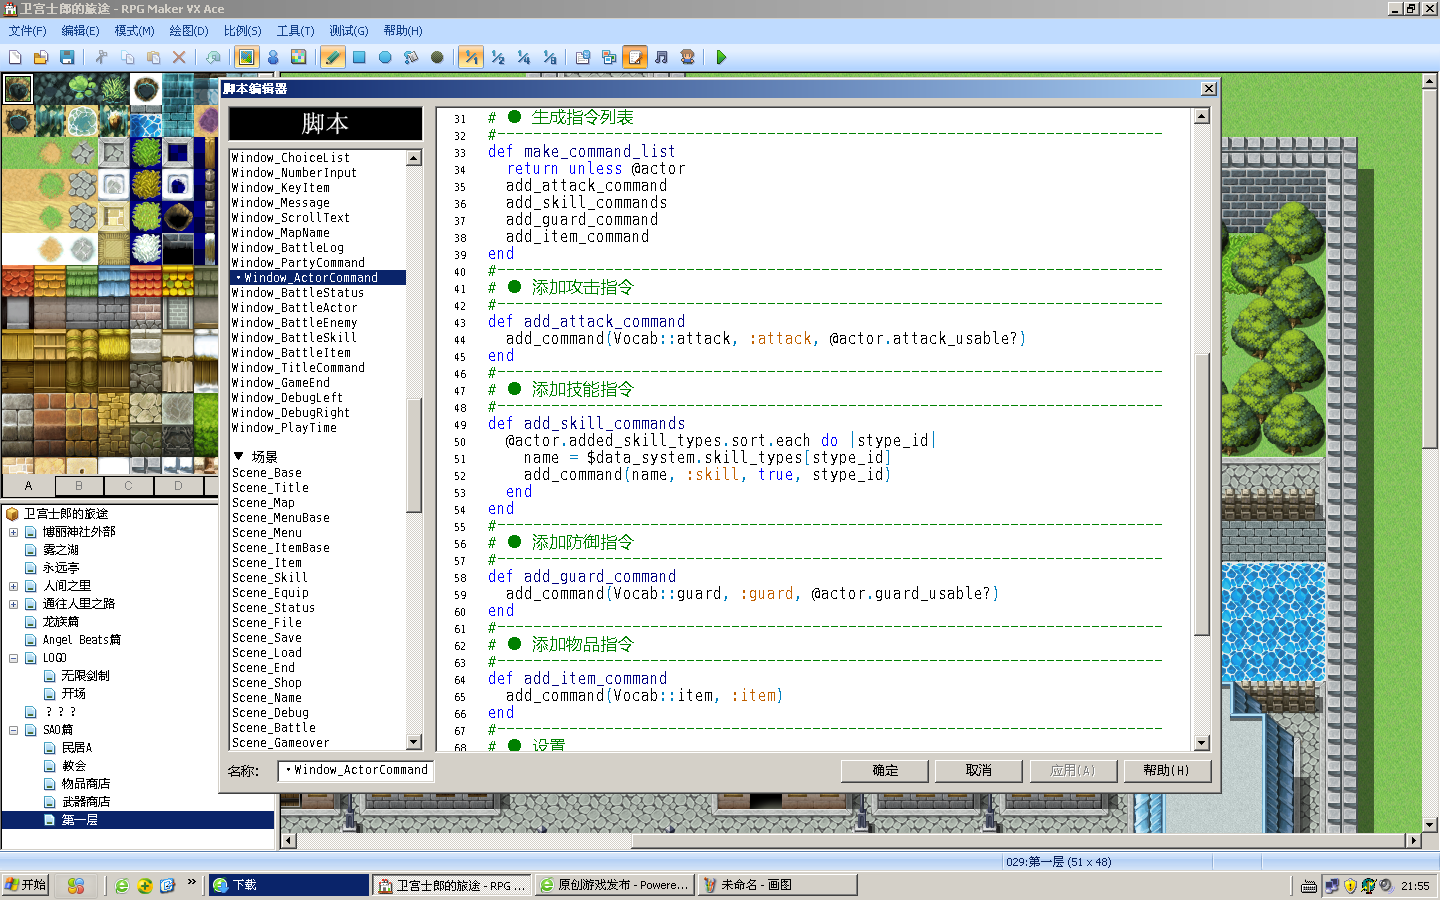Screen dimensions: 1440x900
Task: Click the Open Project folder icon
Action: coord(41,58)
